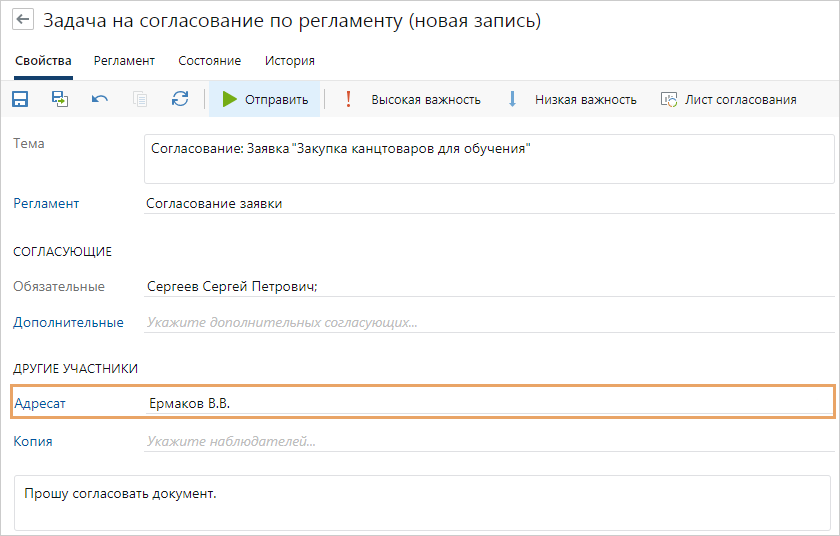Click the Save and close icon

point(60,99)
